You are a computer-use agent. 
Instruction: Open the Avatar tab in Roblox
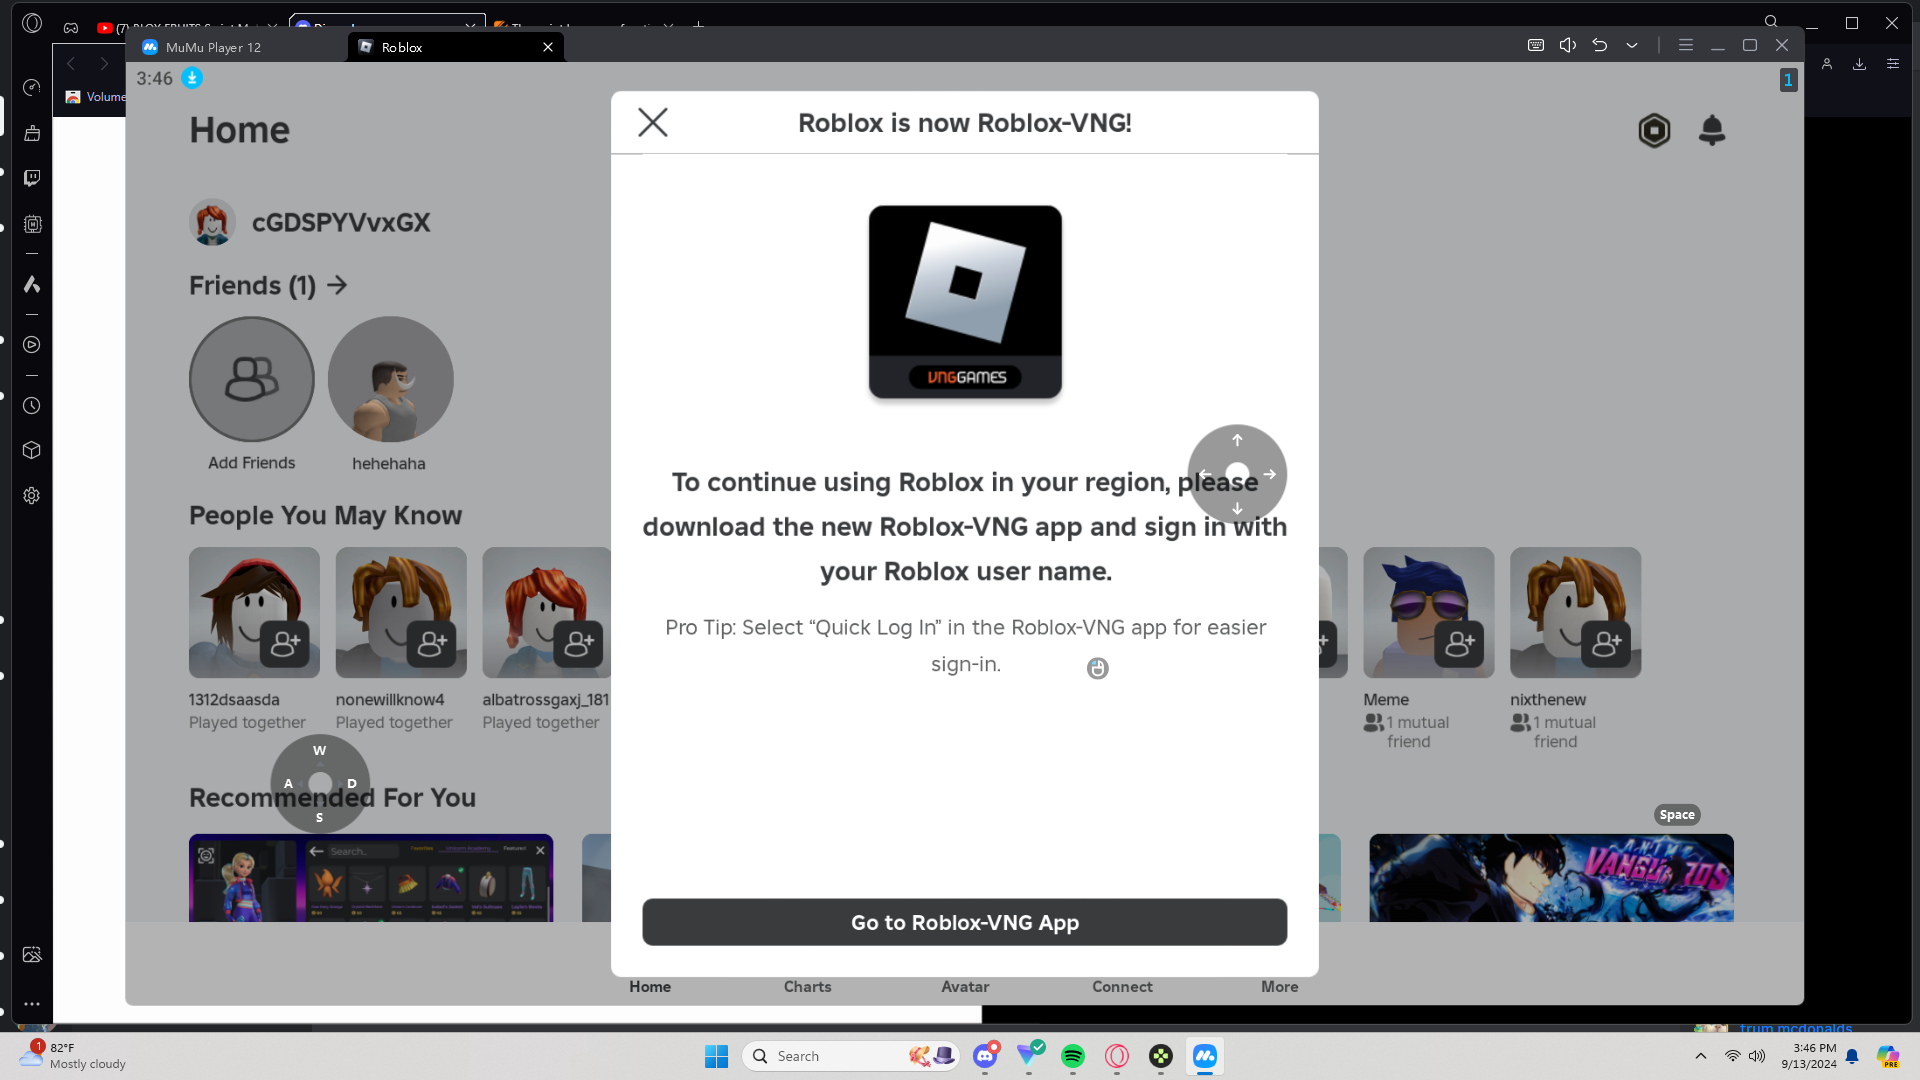point(965,987)
